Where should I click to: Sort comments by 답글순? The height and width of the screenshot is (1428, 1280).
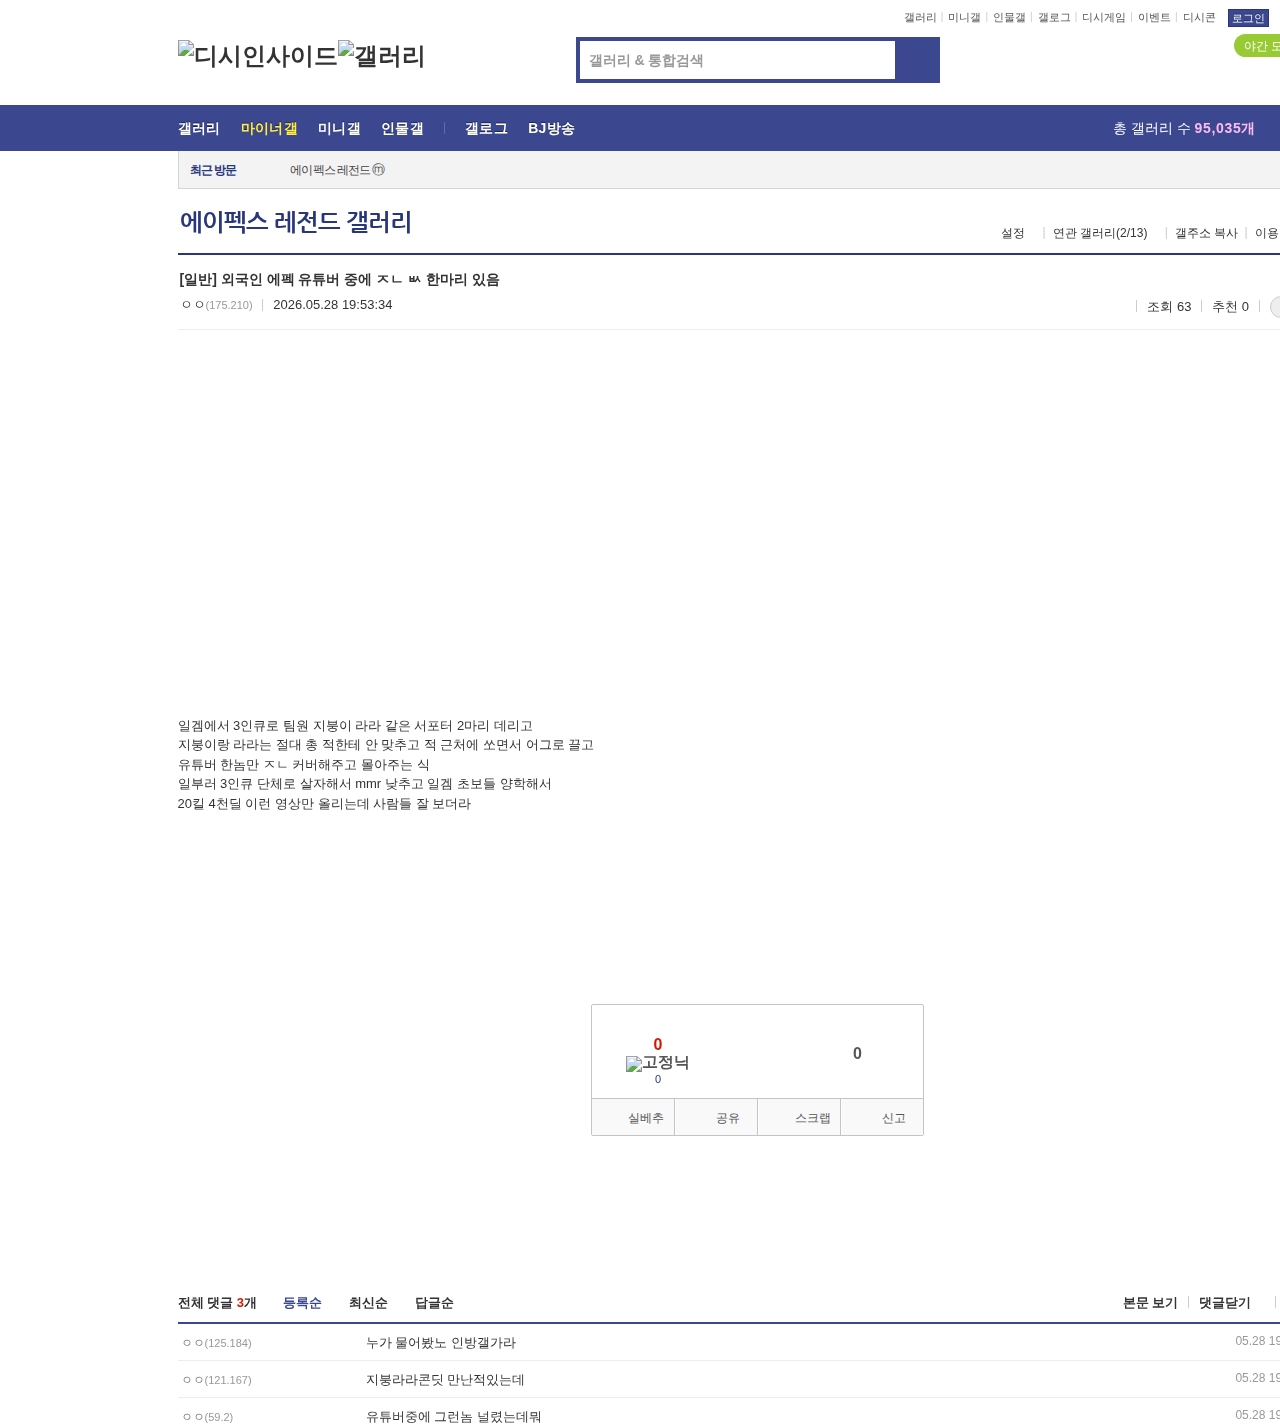(434, 1303)
